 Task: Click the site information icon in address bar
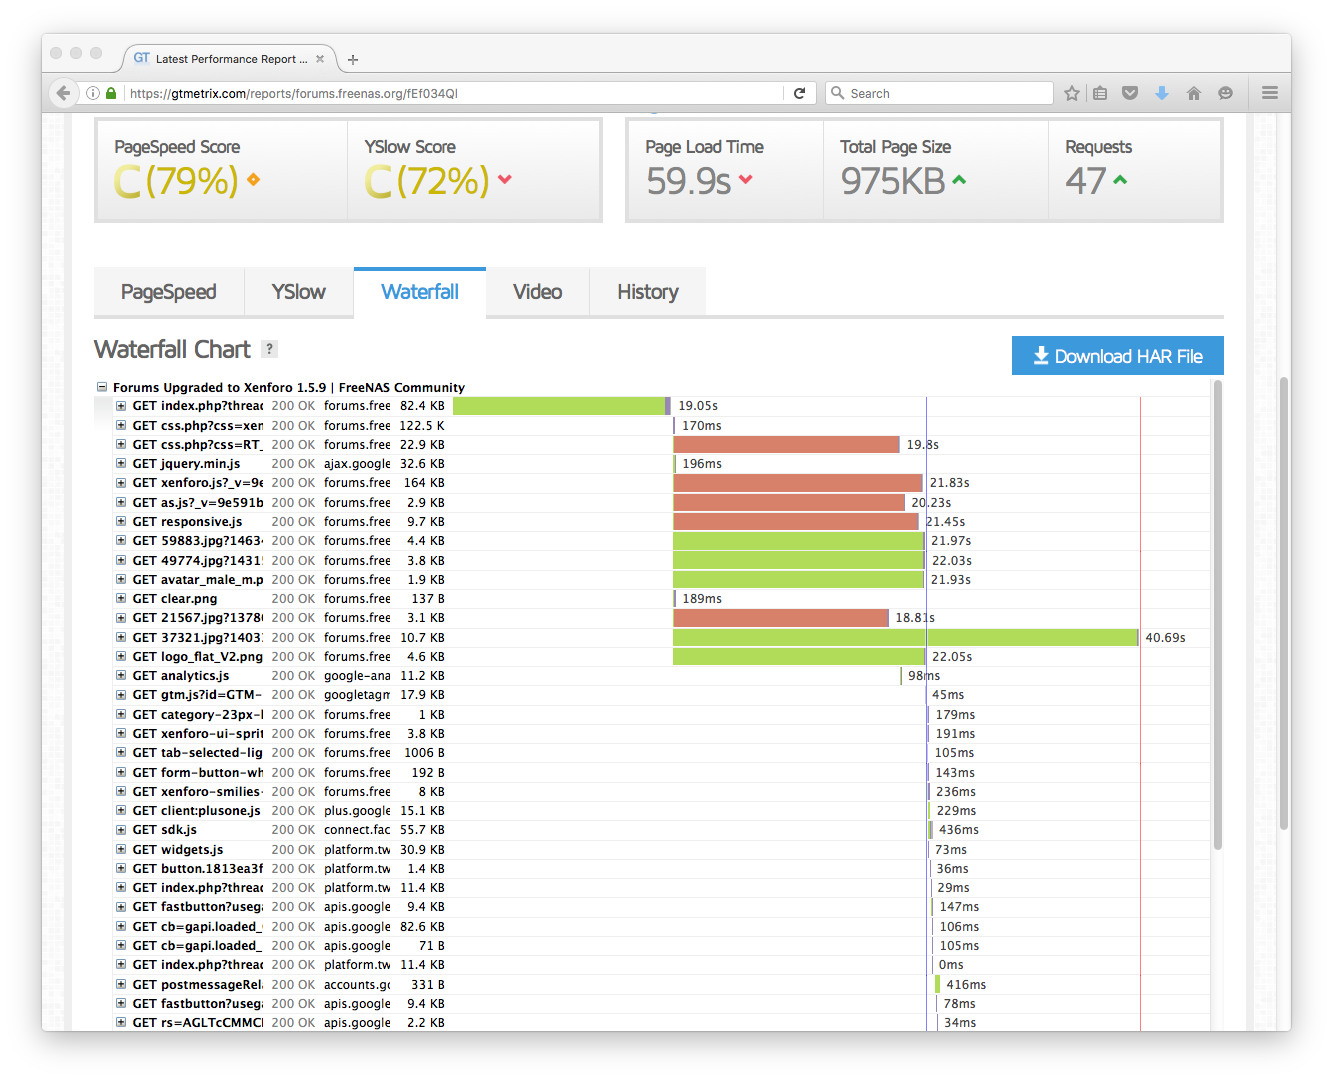[x=93, y=93]
